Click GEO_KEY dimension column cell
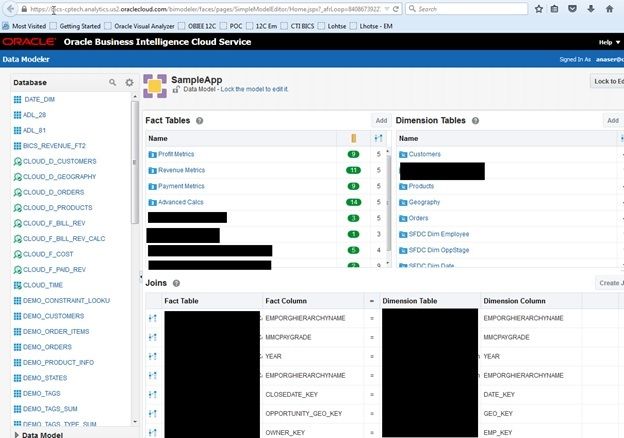624x438 pixels. pos(498,414)
